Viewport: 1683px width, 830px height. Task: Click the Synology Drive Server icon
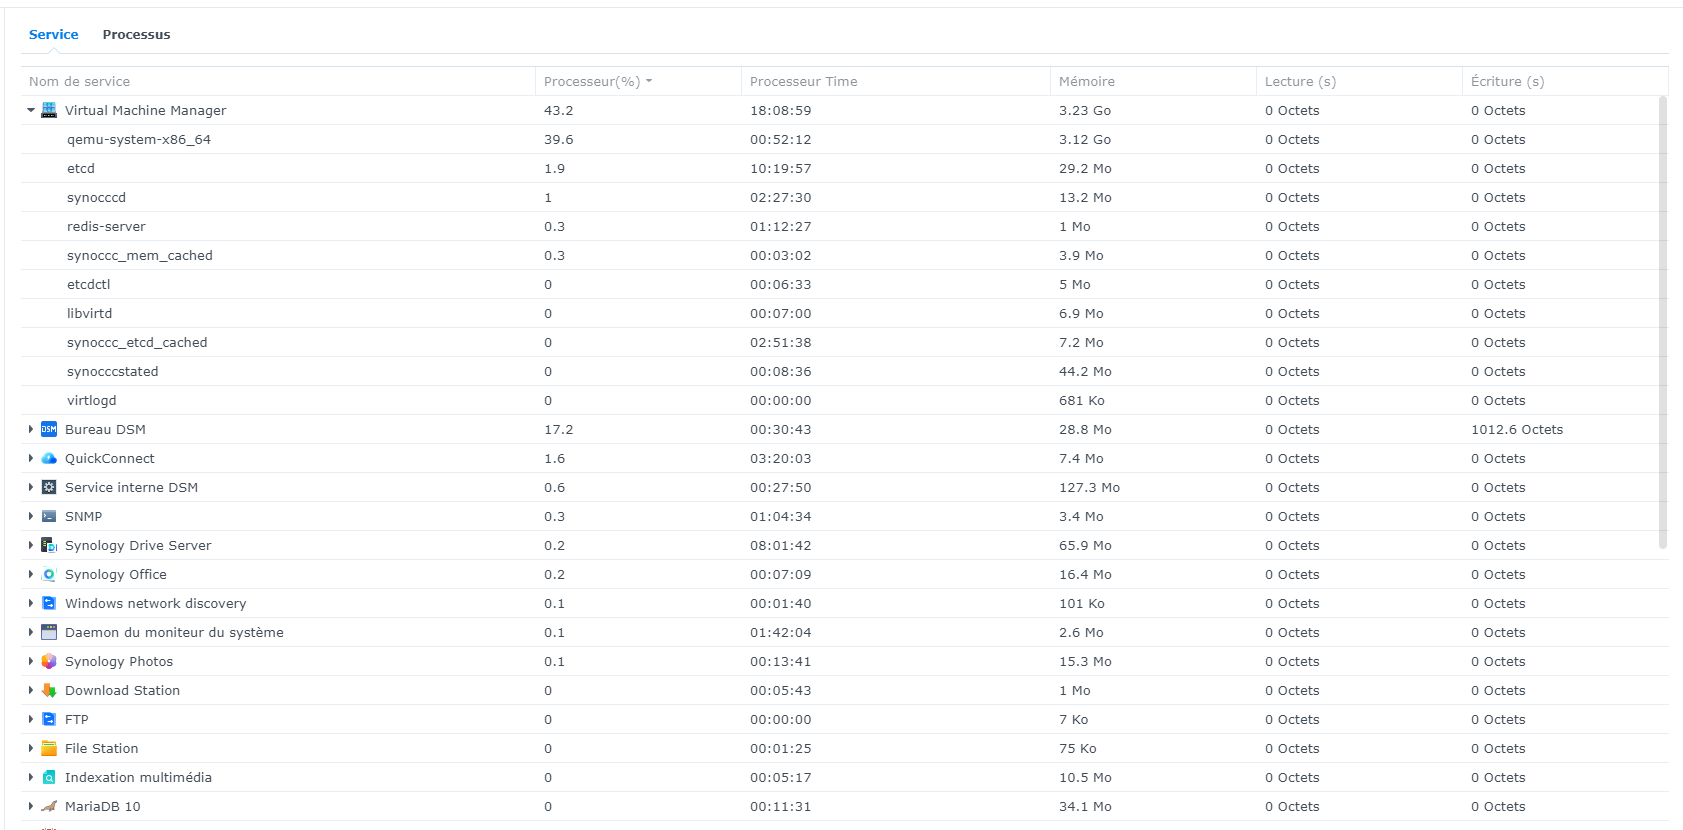49,545
